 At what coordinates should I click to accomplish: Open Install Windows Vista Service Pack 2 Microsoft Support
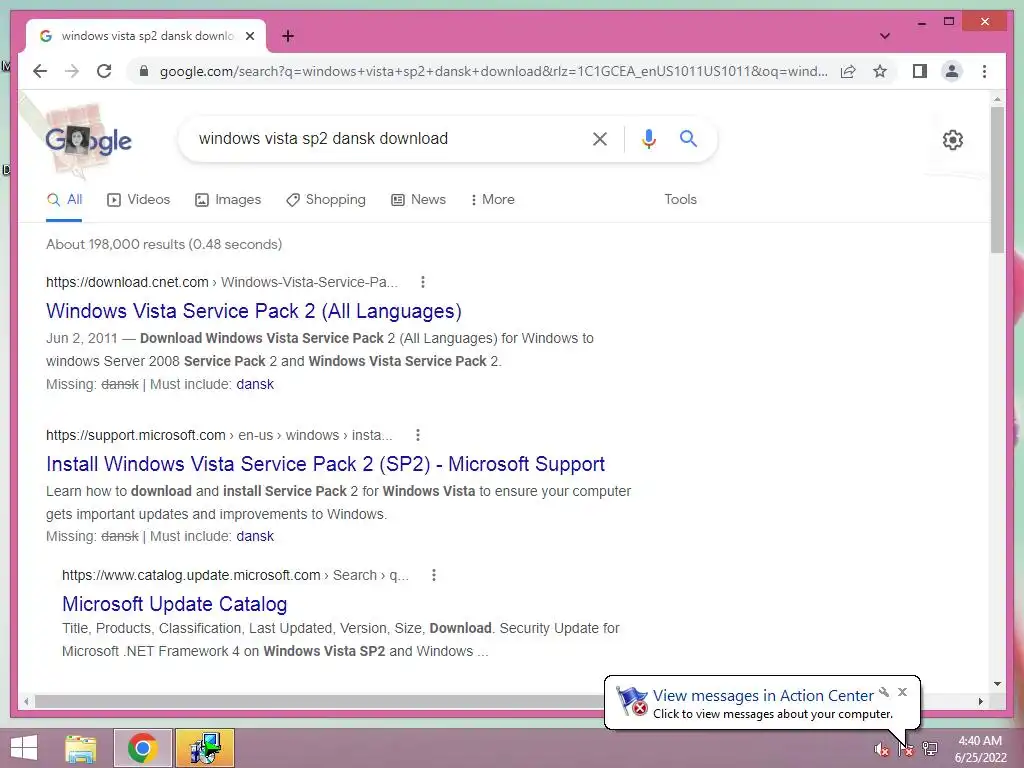pos(325,464)
